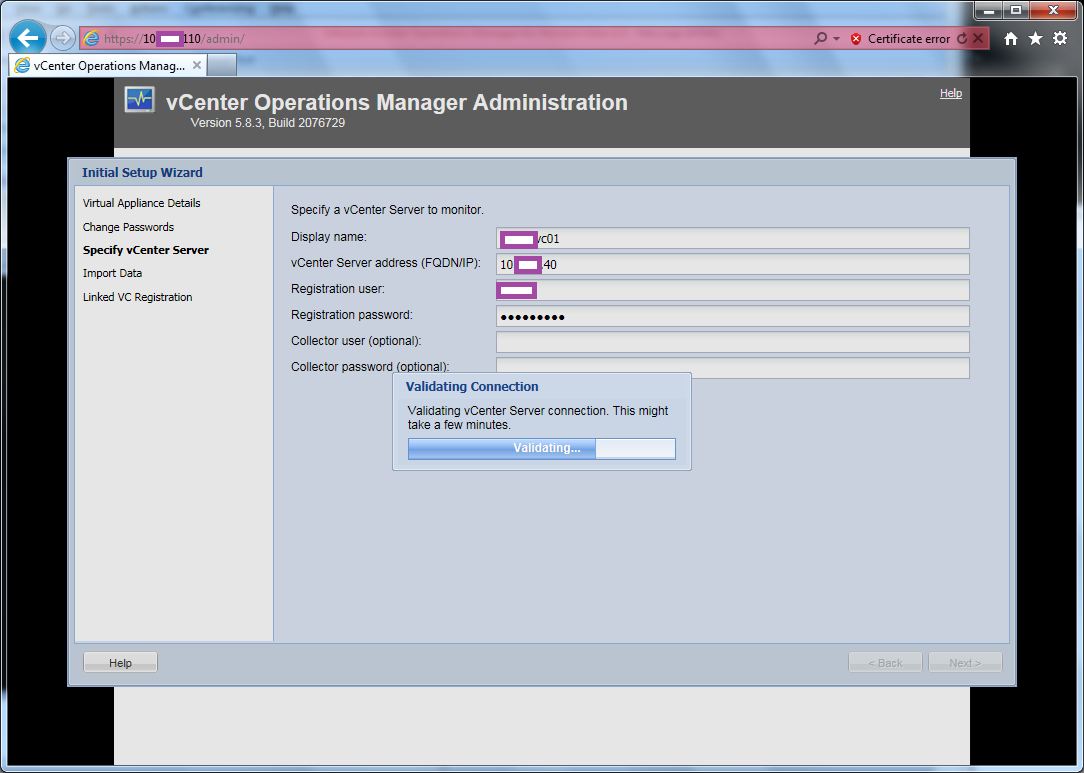Expand the address bar search dropdown arrow
The image size is (1084, 773).
click(836, 39)
